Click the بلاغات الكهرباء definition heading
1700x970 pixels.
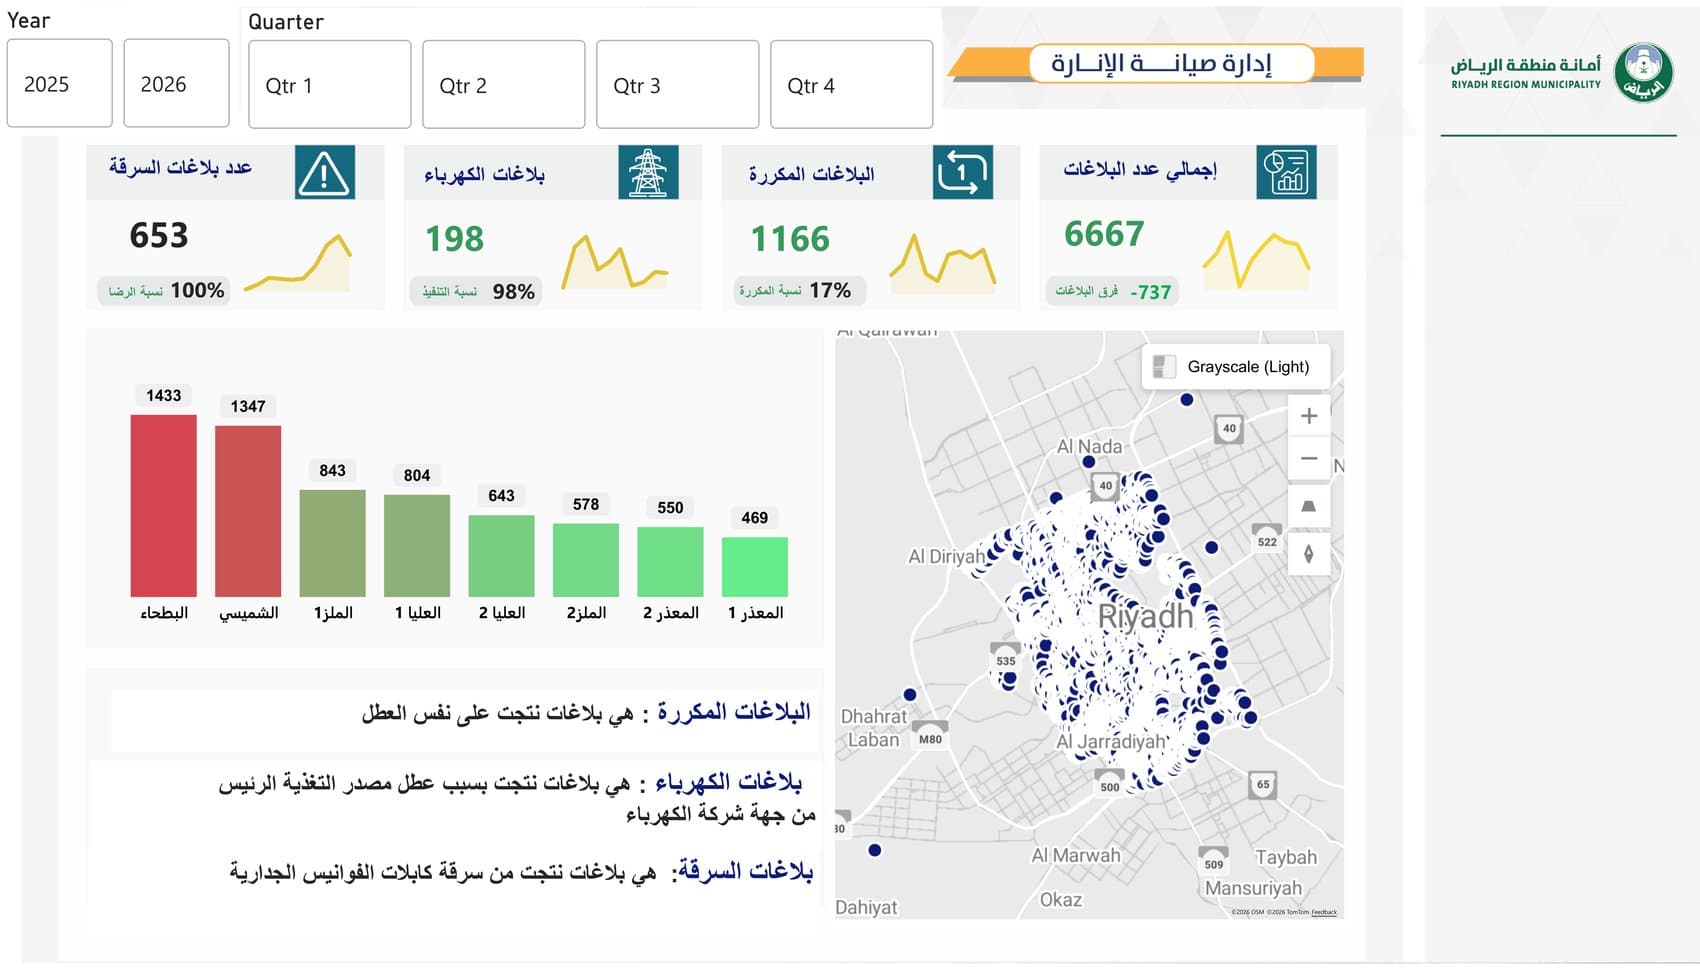728,782
